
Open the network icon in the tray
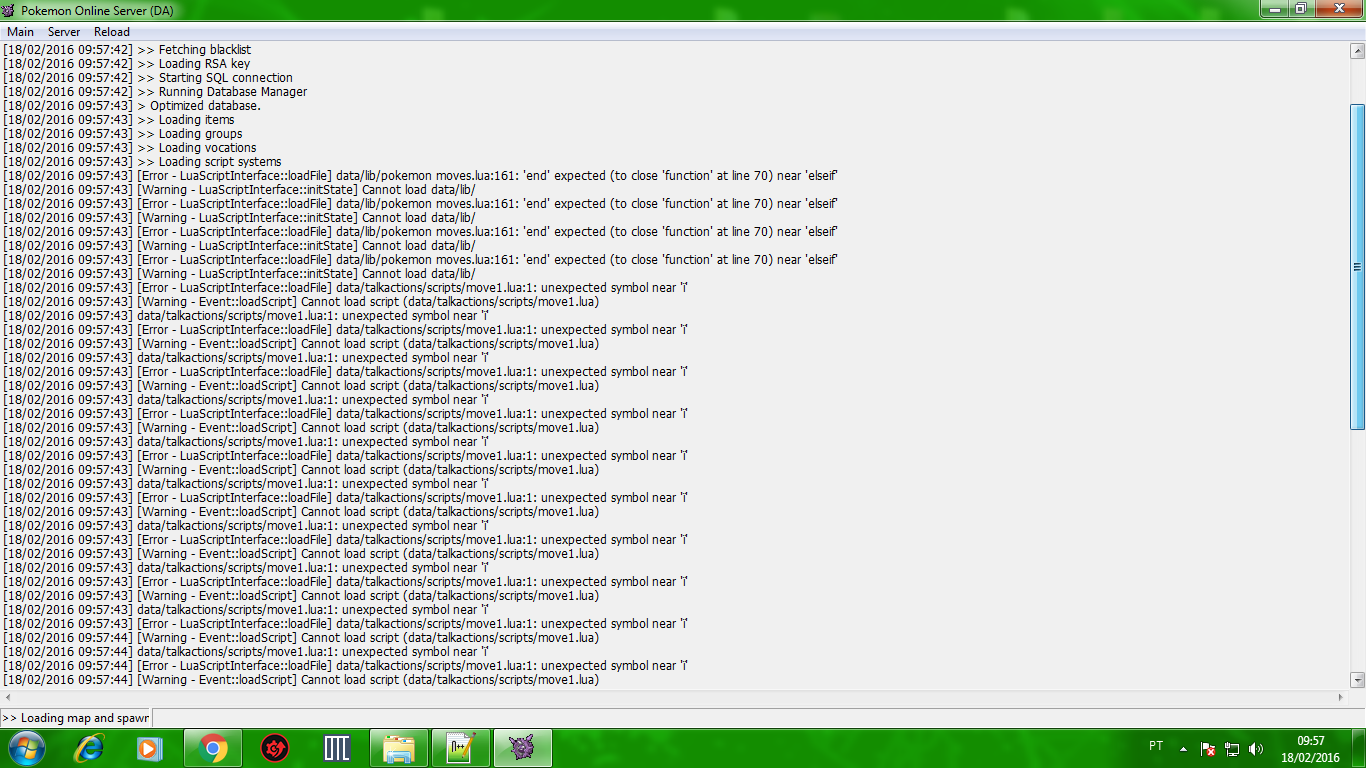(x=1232, y=748)
